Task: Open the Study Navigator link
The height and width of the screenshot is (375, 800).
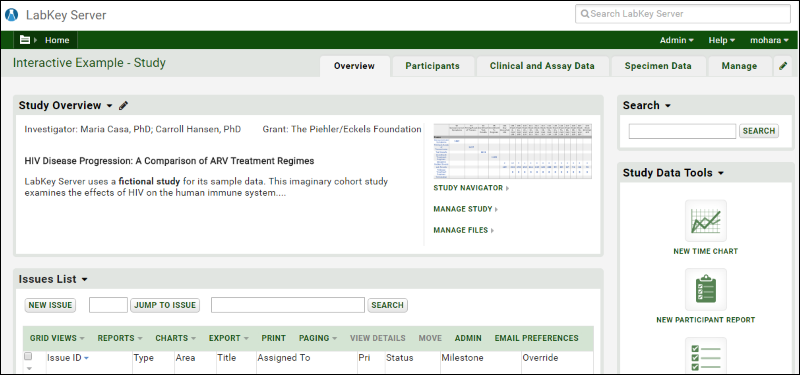Action: coord(471,188)
